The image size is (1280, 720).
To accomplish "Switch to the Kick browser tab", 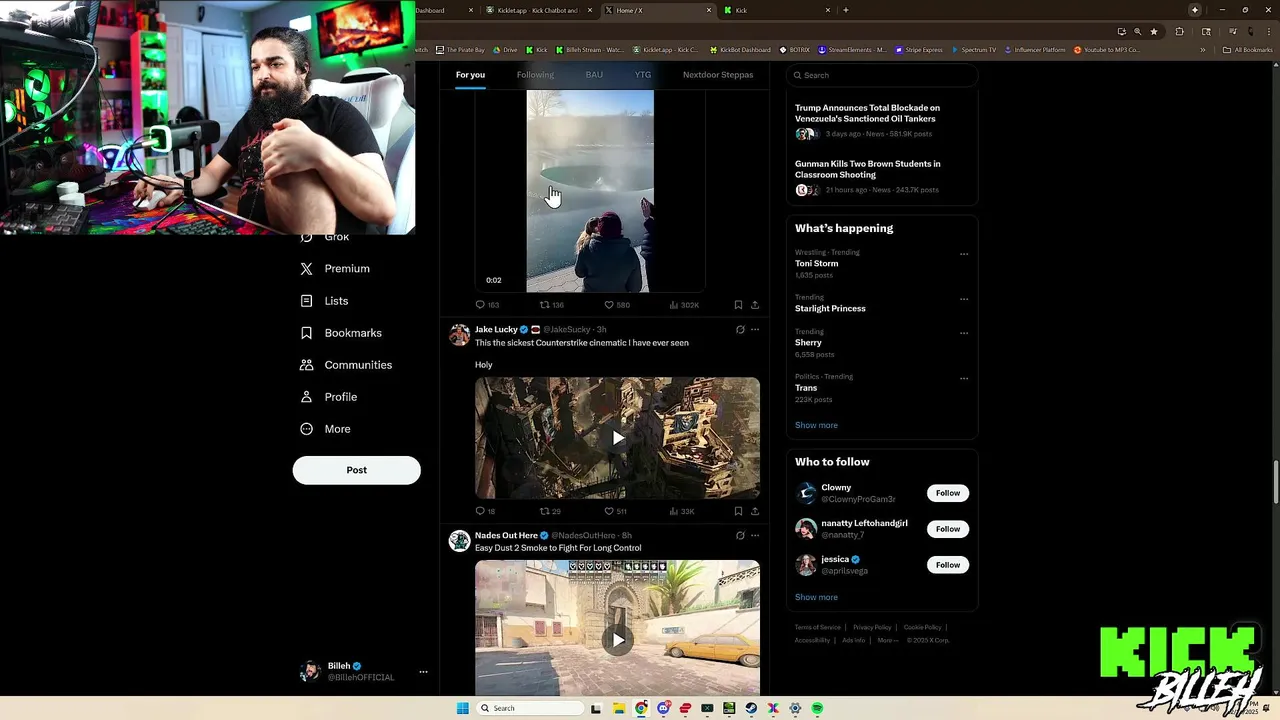I will pyautogui.click(x=780, y=10).
